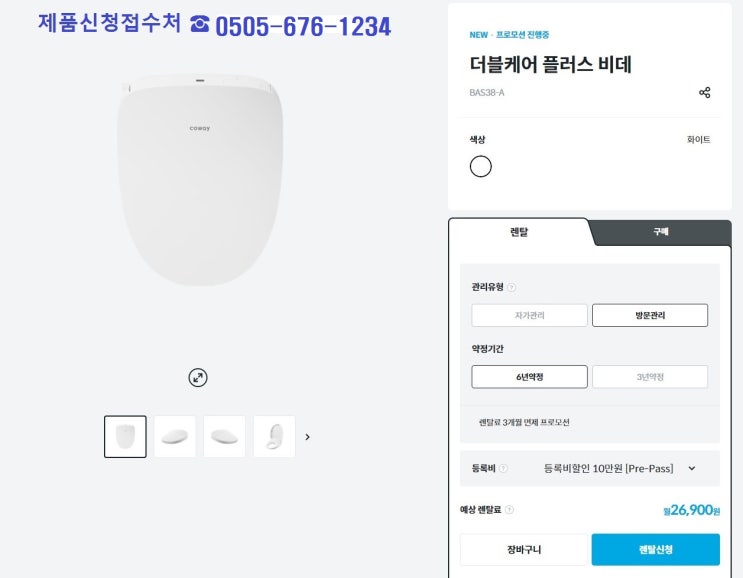Choose the 3년약정 contract period
The height and width of the screenshot is (578, 743).
[649, 377]
